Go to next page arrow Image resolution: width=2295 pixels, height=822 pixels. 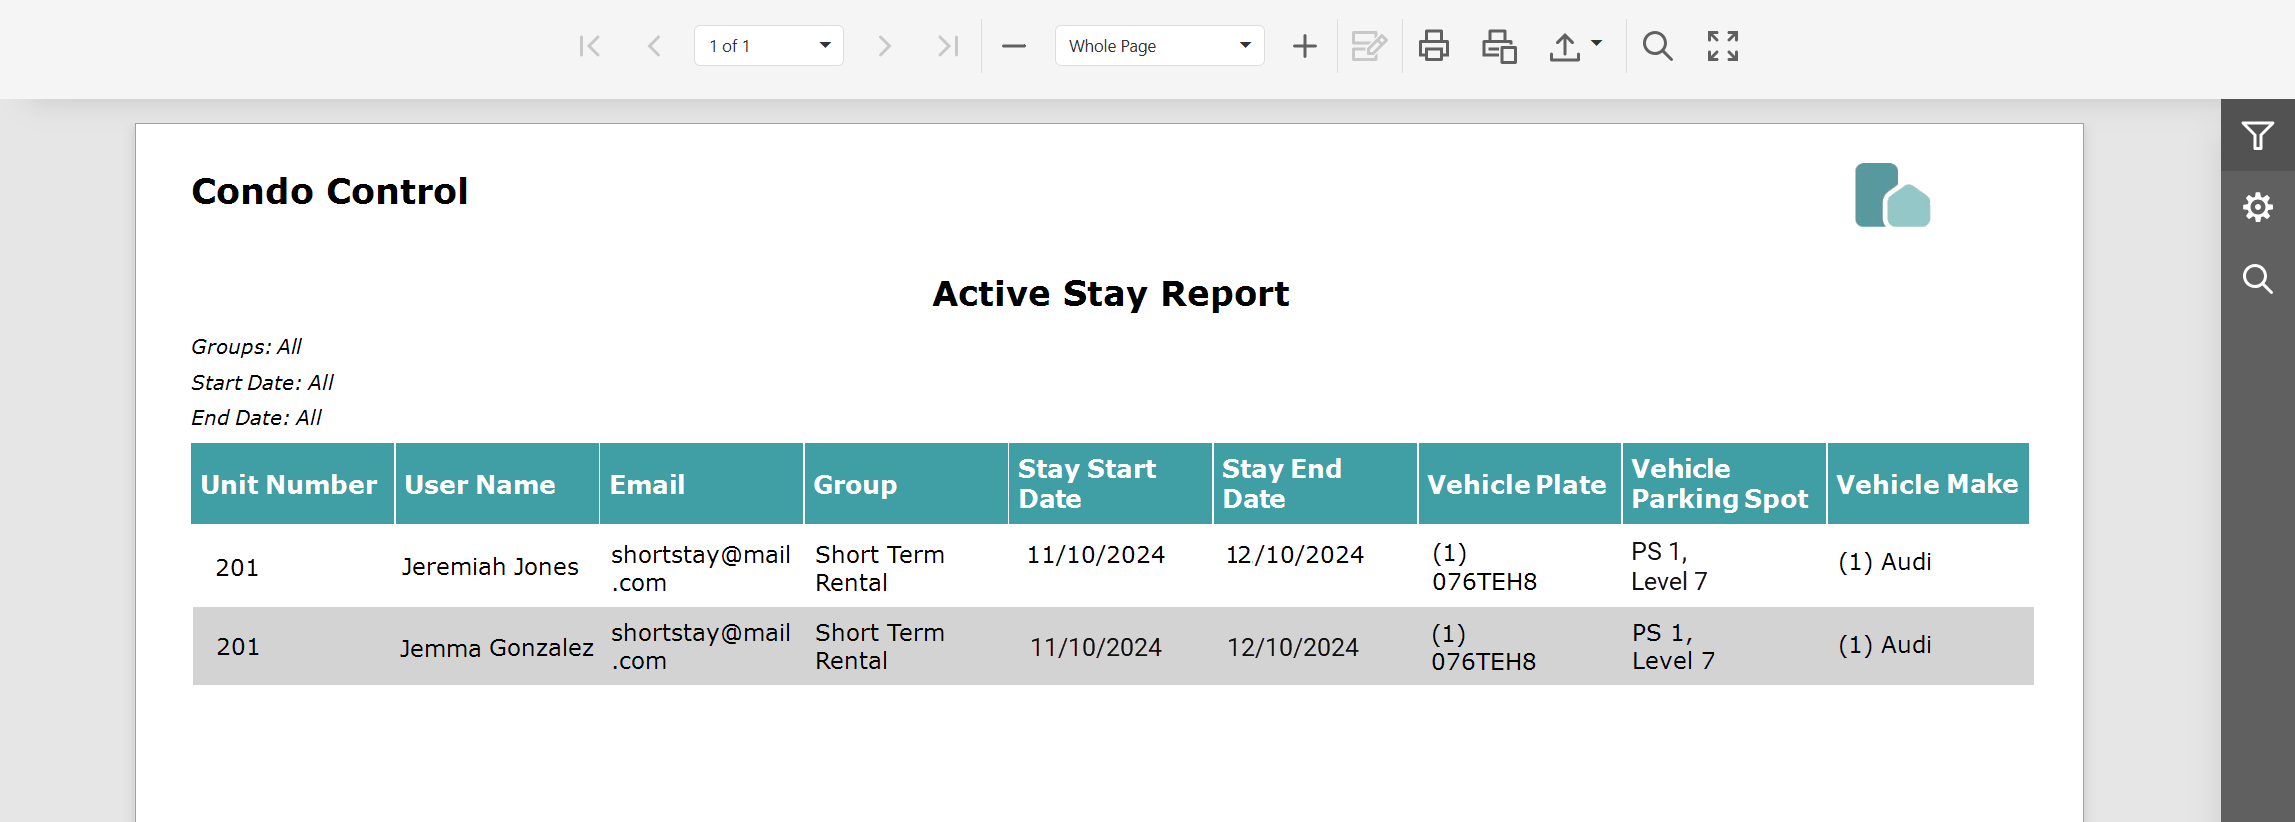tap(884, 46)
